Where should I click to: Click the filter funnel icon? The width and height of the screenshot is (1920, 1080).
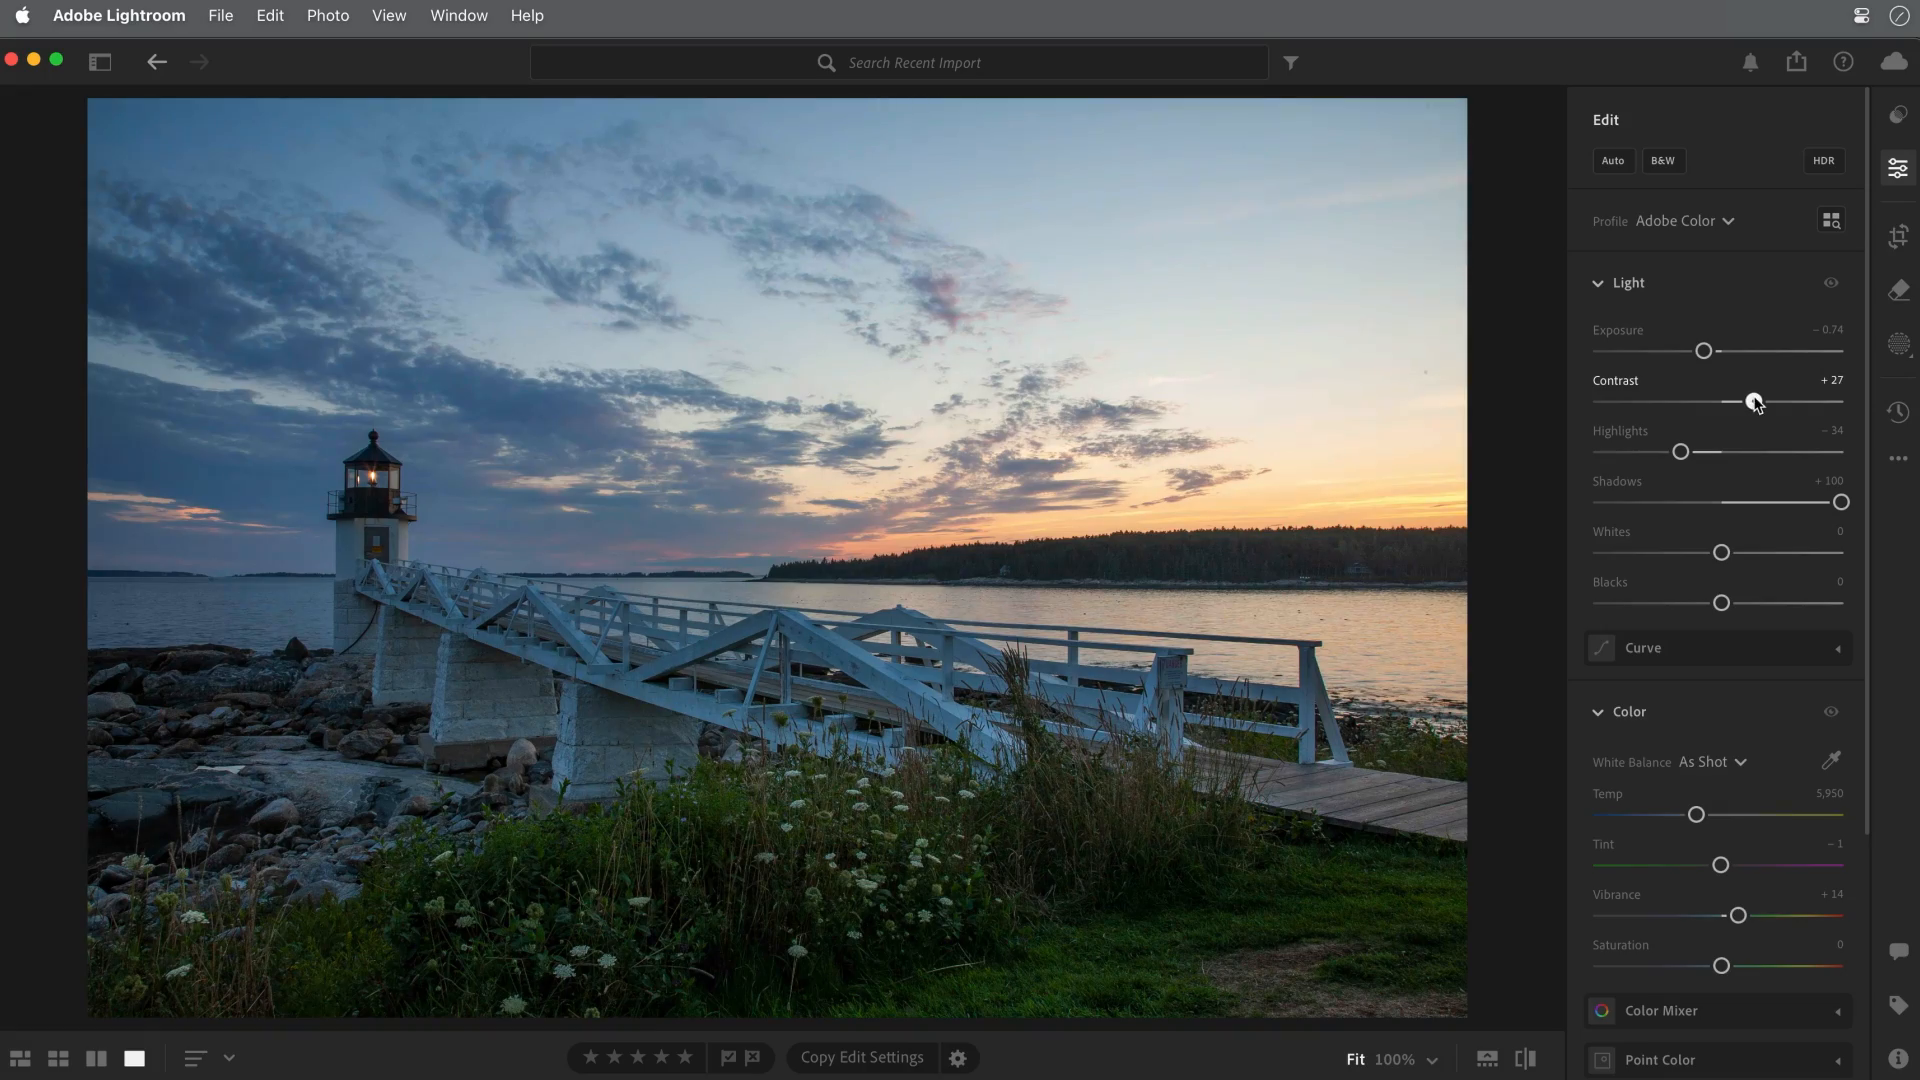1291,63
